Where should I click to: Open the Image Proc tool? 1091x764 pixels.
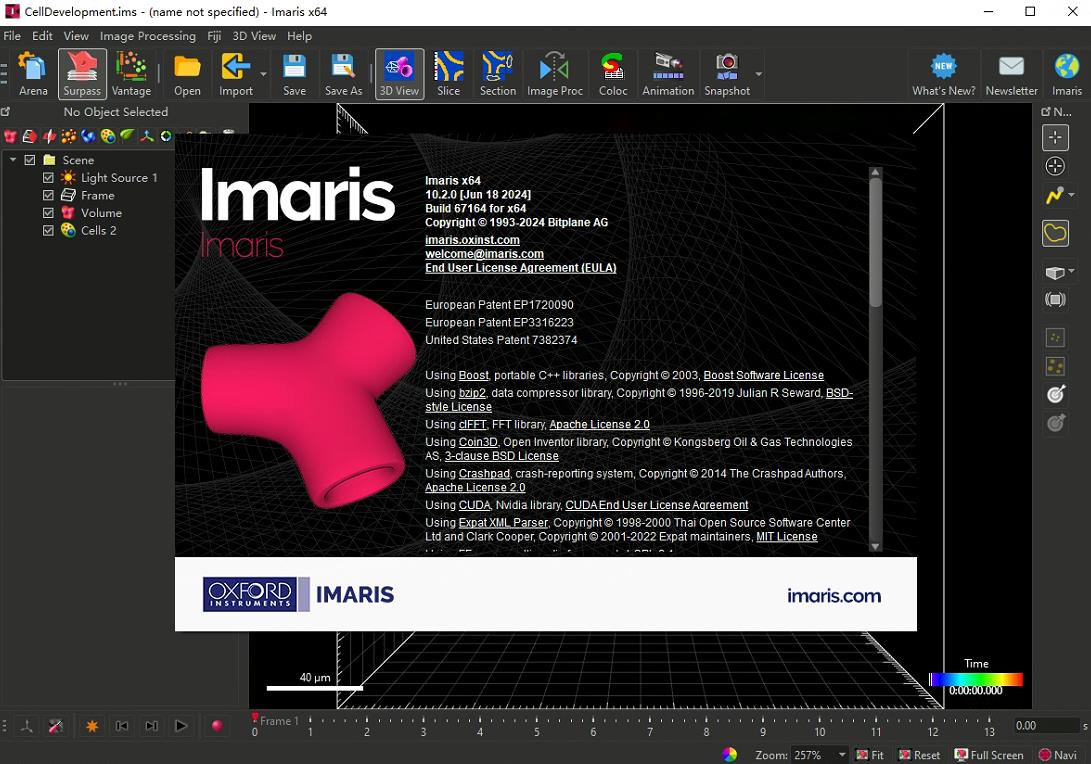tap(555, 74)
